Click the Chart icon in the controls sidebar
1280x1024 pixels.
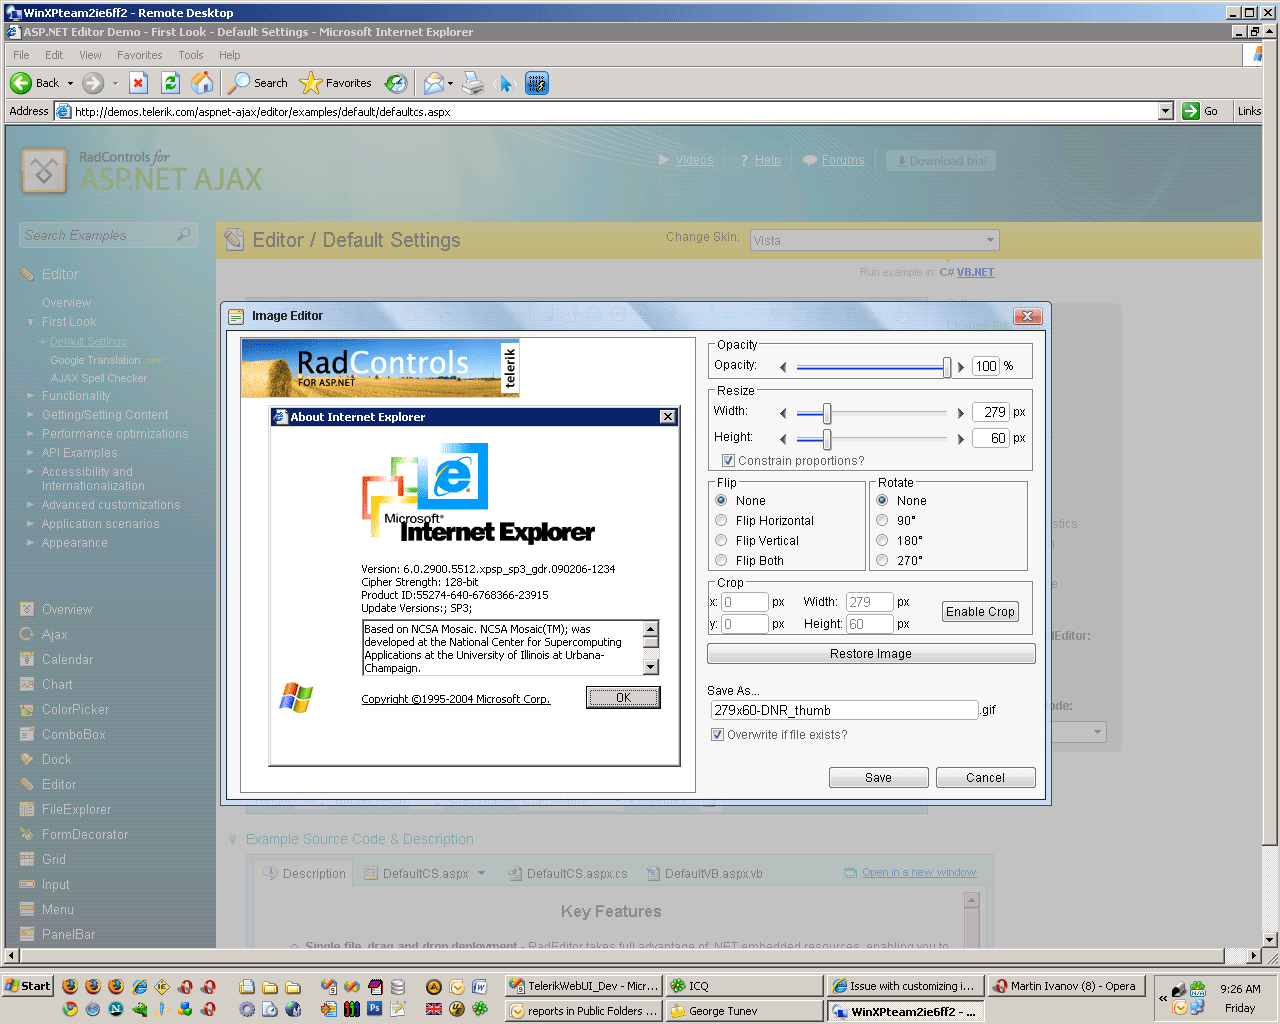pos(27,684)
